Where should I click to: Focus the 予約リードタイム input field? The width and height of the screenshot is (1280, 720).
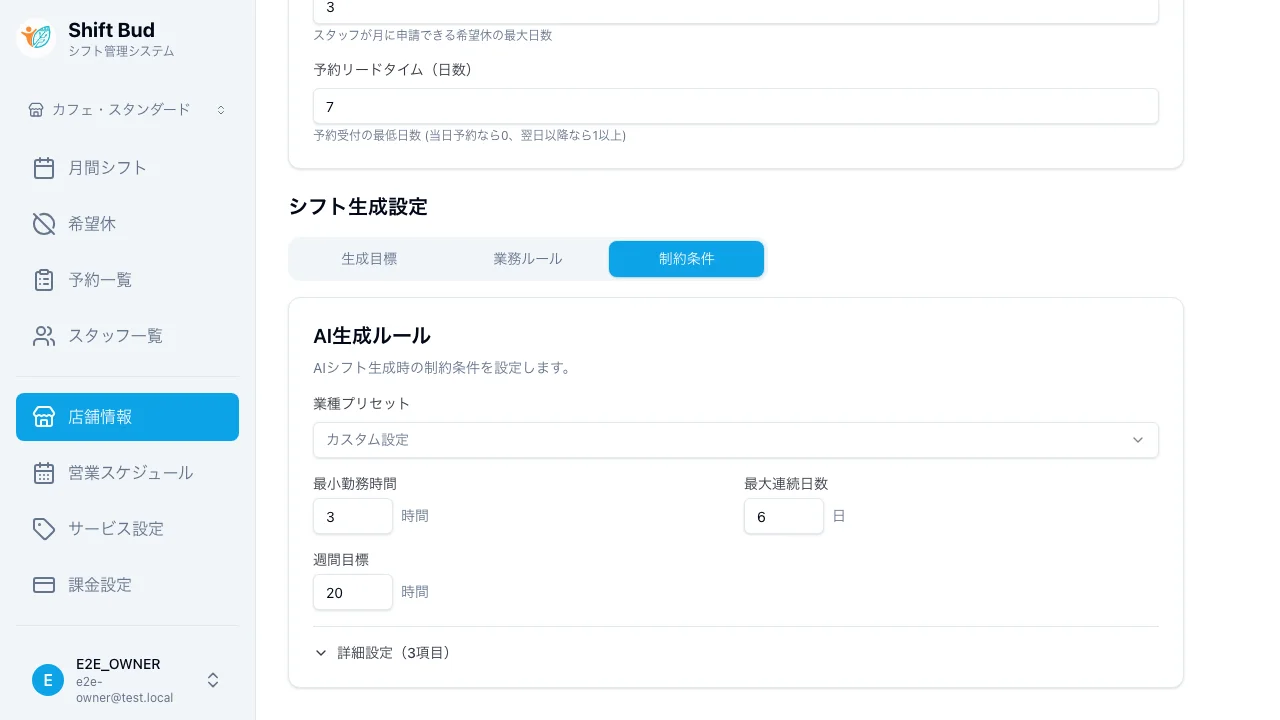pyautogui.click(x=736, y=106)
